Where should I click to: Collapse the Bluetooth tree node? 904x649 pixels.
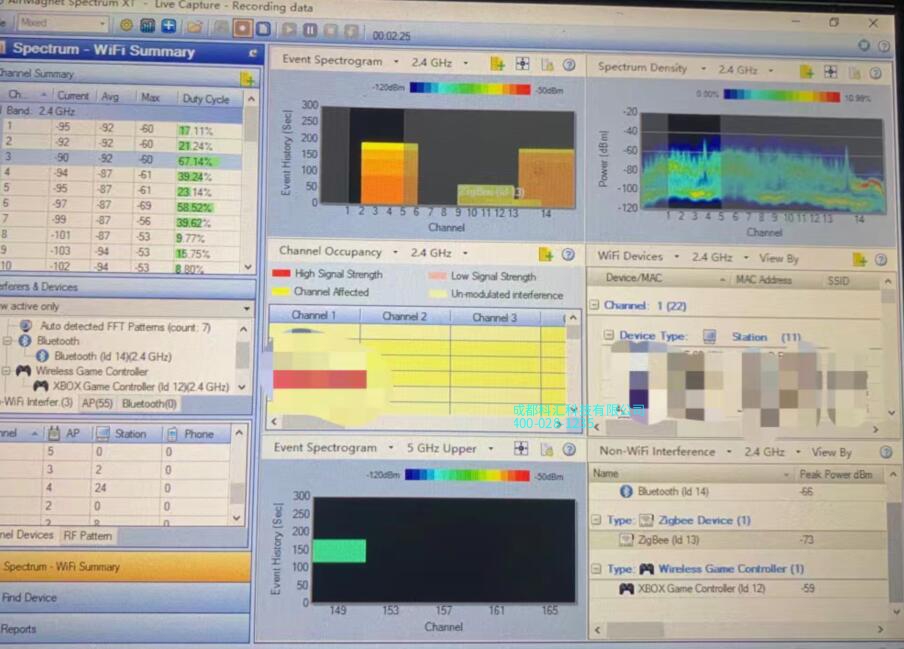7,341
